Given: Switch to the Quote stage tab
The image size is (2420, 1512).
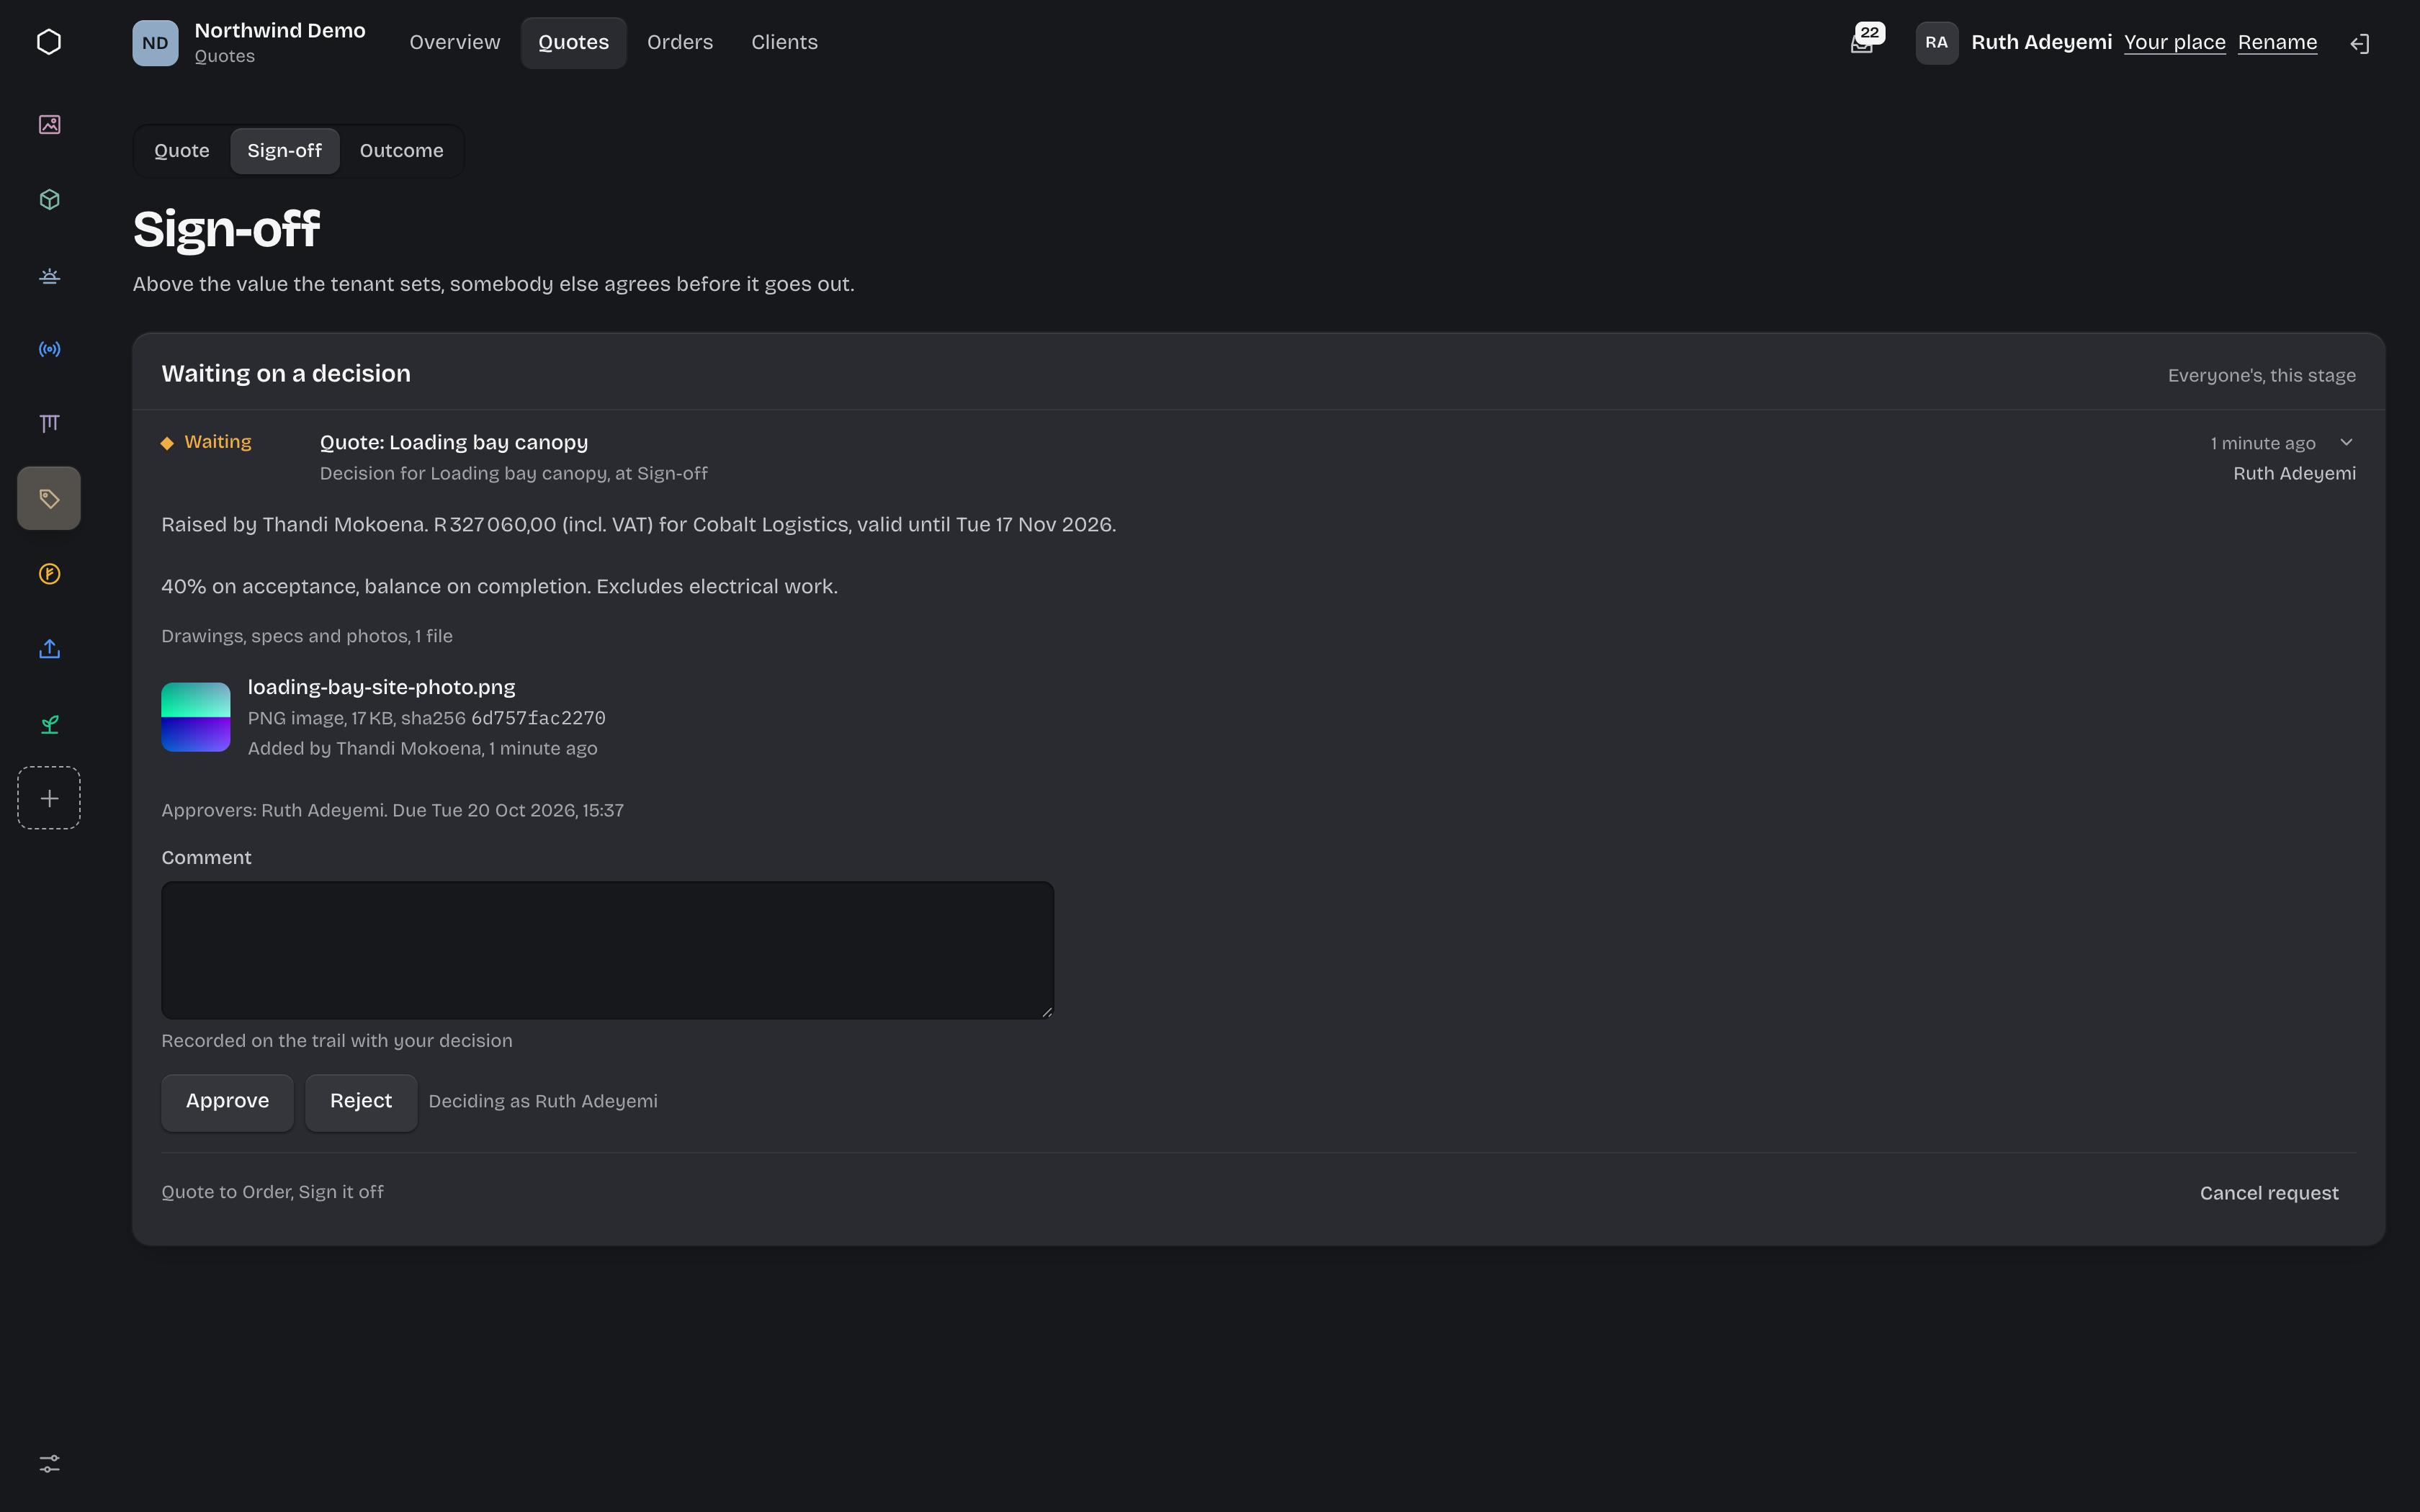Looking at the screenshot, I should [182, 150].
